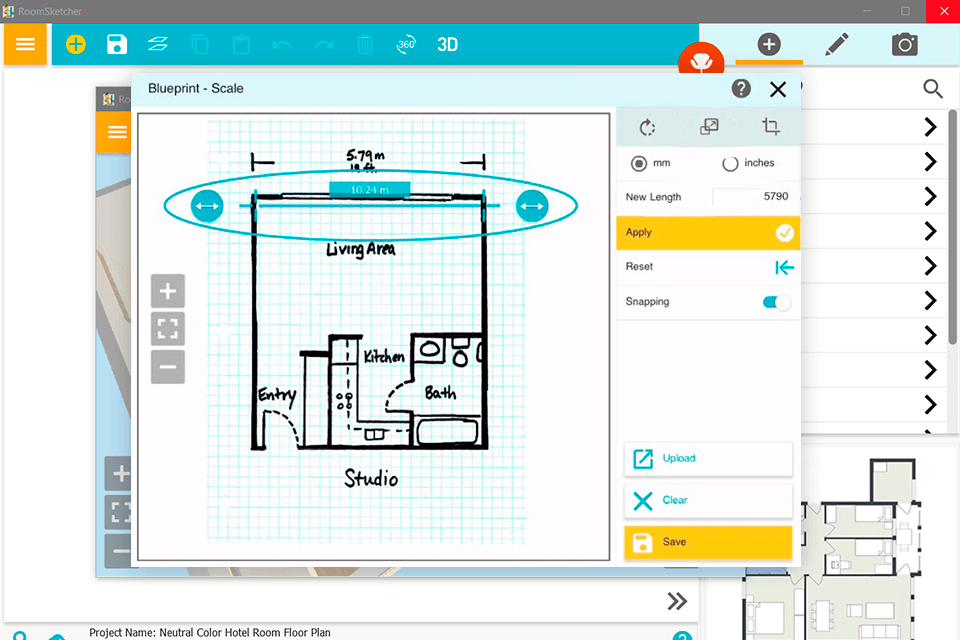Click the rotate blueprint icon
The image size is (960, 640).
pyautogui.click(x=647, y=127)
